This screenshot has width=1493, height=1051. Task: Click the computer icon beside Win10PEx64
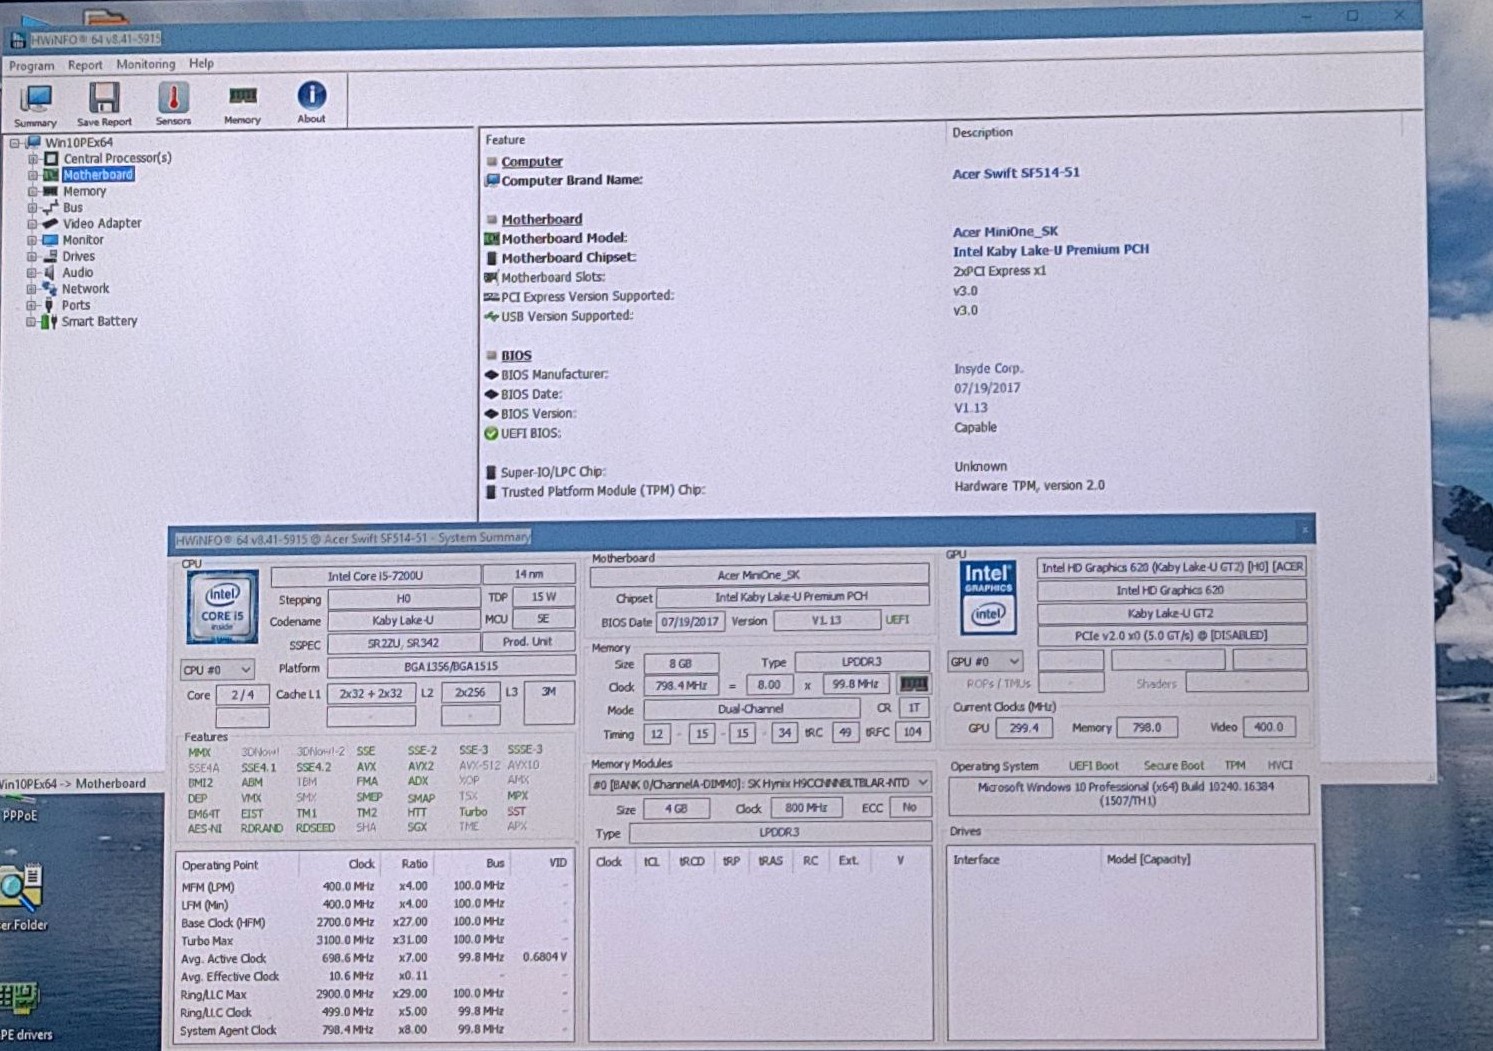[x=33, y=142]
